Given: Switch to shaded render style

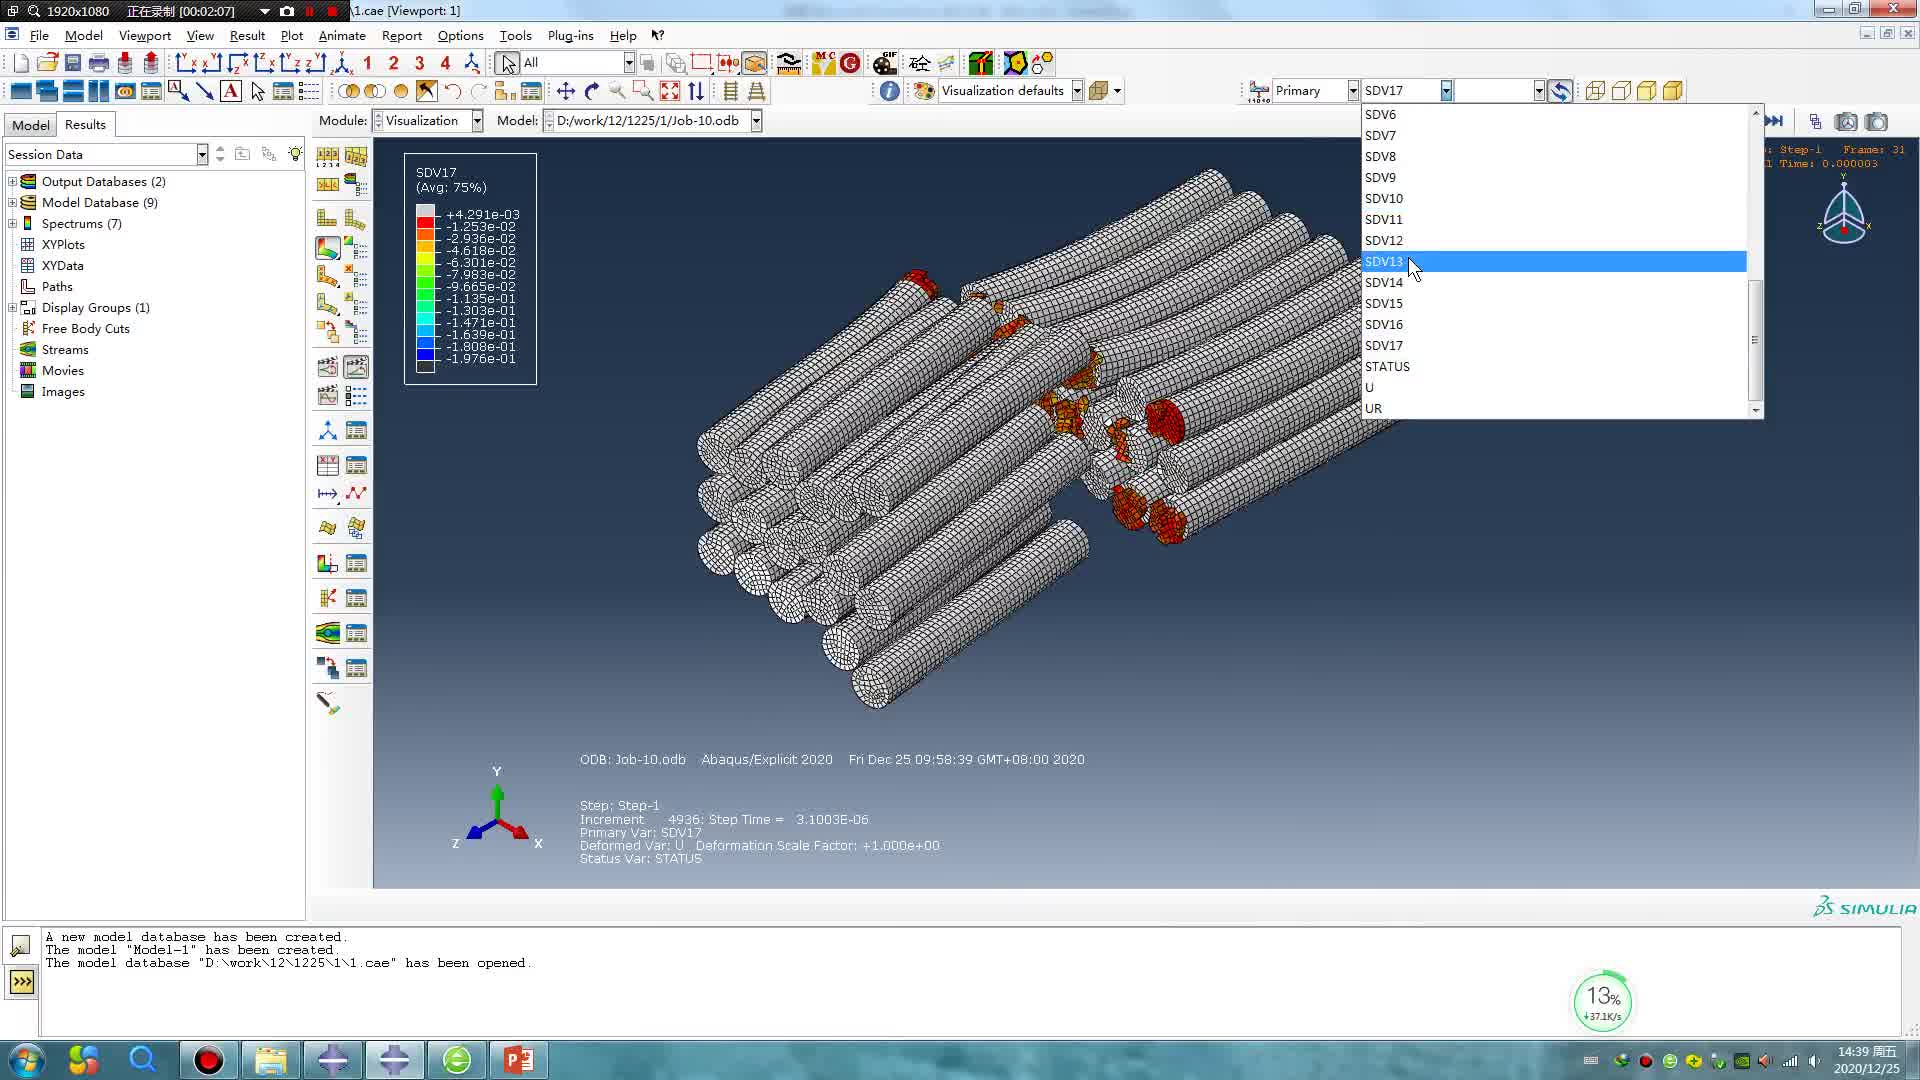Looking at the screenshot, I should [x=1673, y=91].
